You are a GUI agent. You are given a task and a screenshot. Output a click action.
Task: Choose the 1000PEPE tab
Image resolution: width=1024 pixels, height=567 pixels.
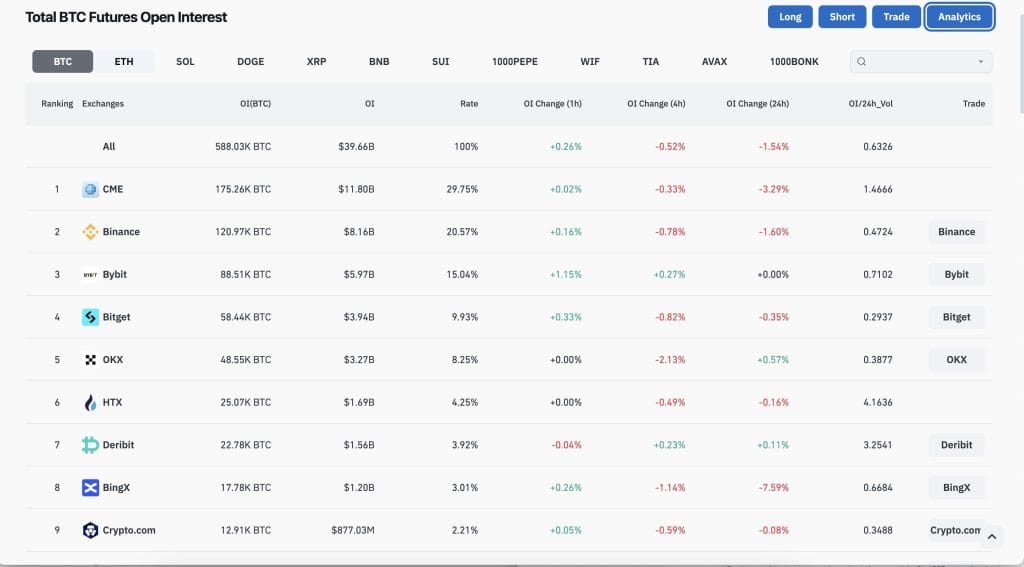[514, 62]
